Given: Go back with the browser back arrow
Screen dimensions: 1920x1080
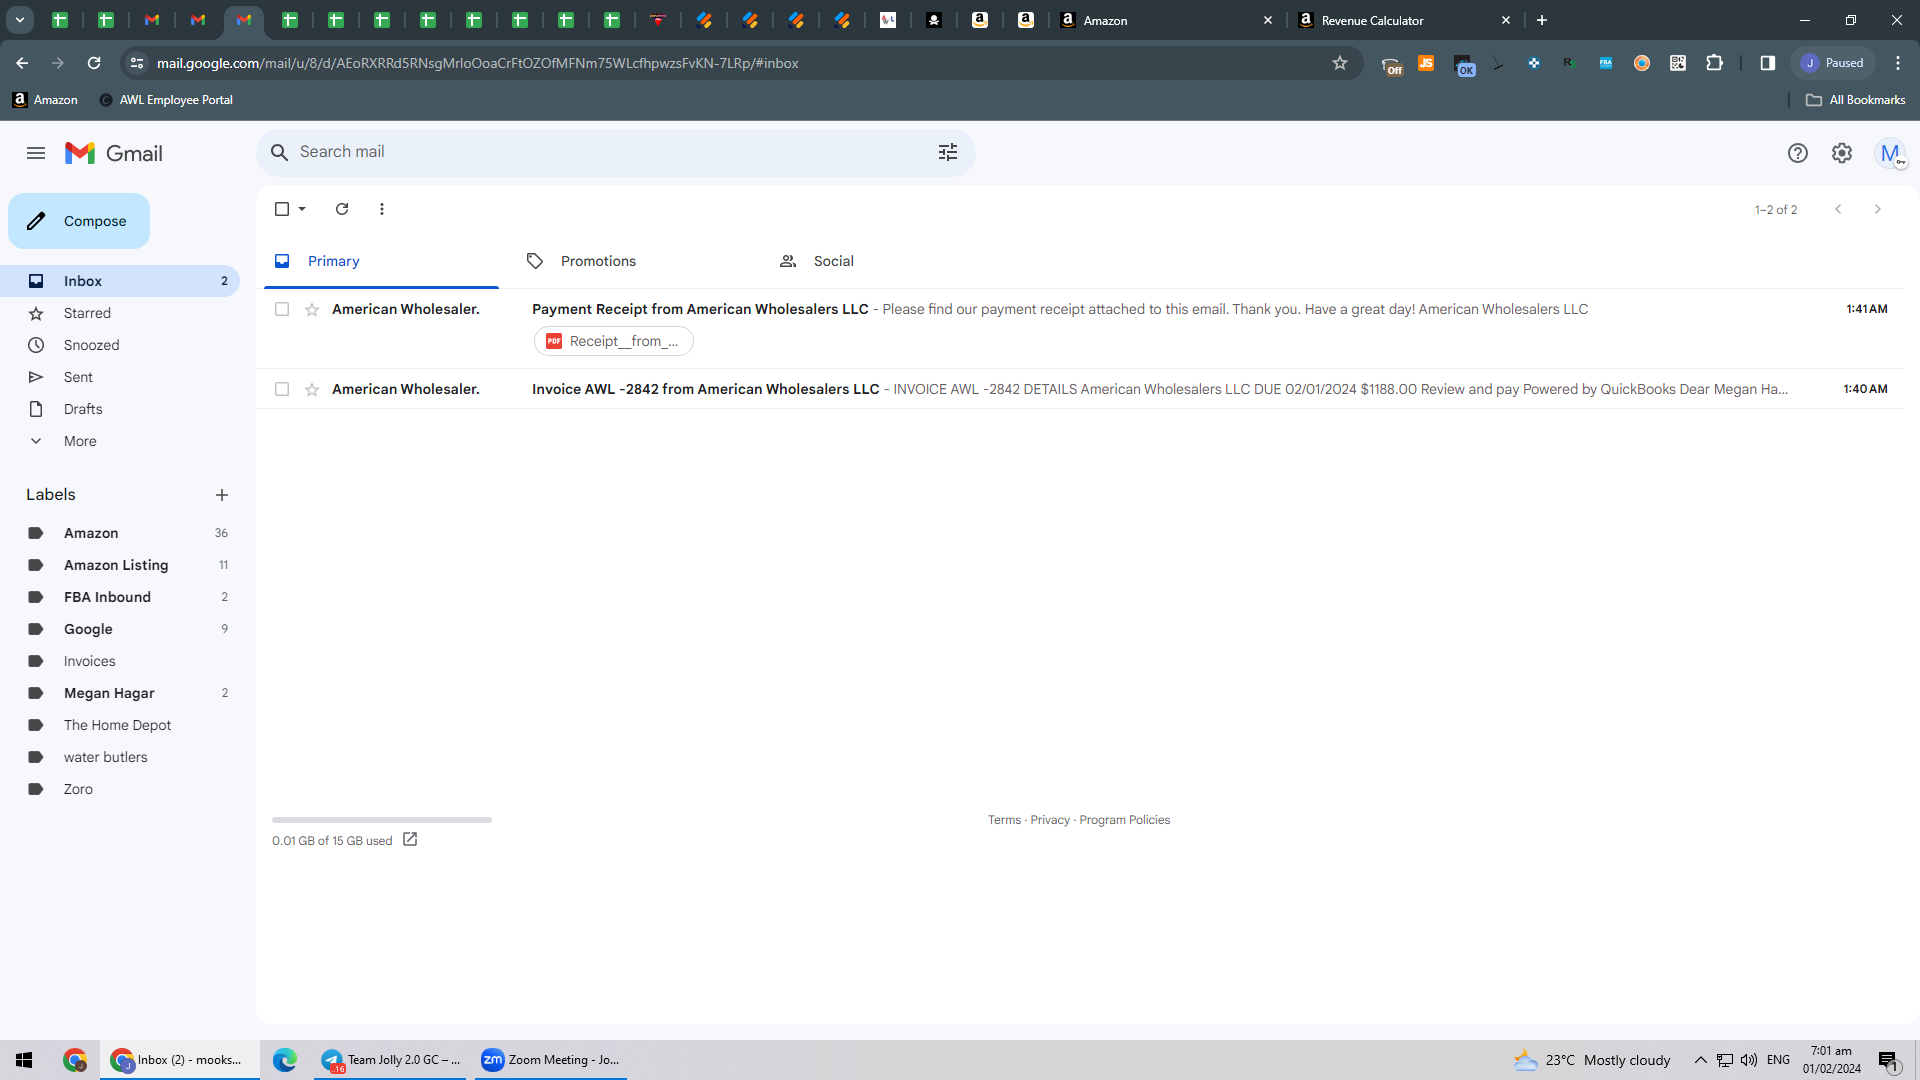Looking at the screenshot, I should [x=22, y=63].
